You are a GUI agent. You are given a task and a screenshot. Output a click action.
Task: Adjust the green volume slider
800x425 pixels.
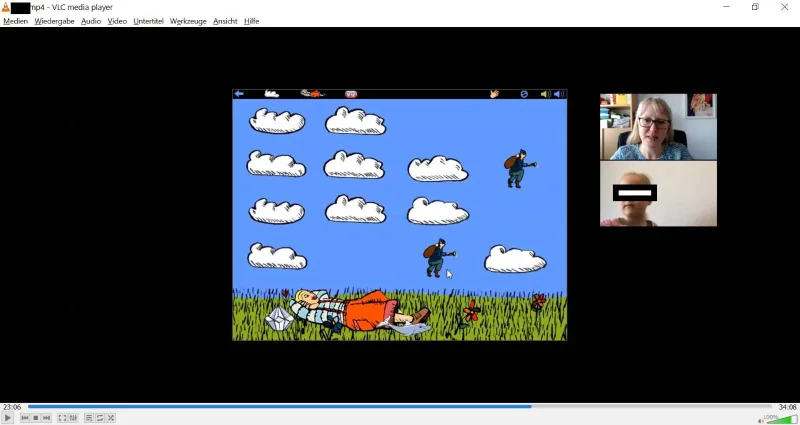point(782,419)
